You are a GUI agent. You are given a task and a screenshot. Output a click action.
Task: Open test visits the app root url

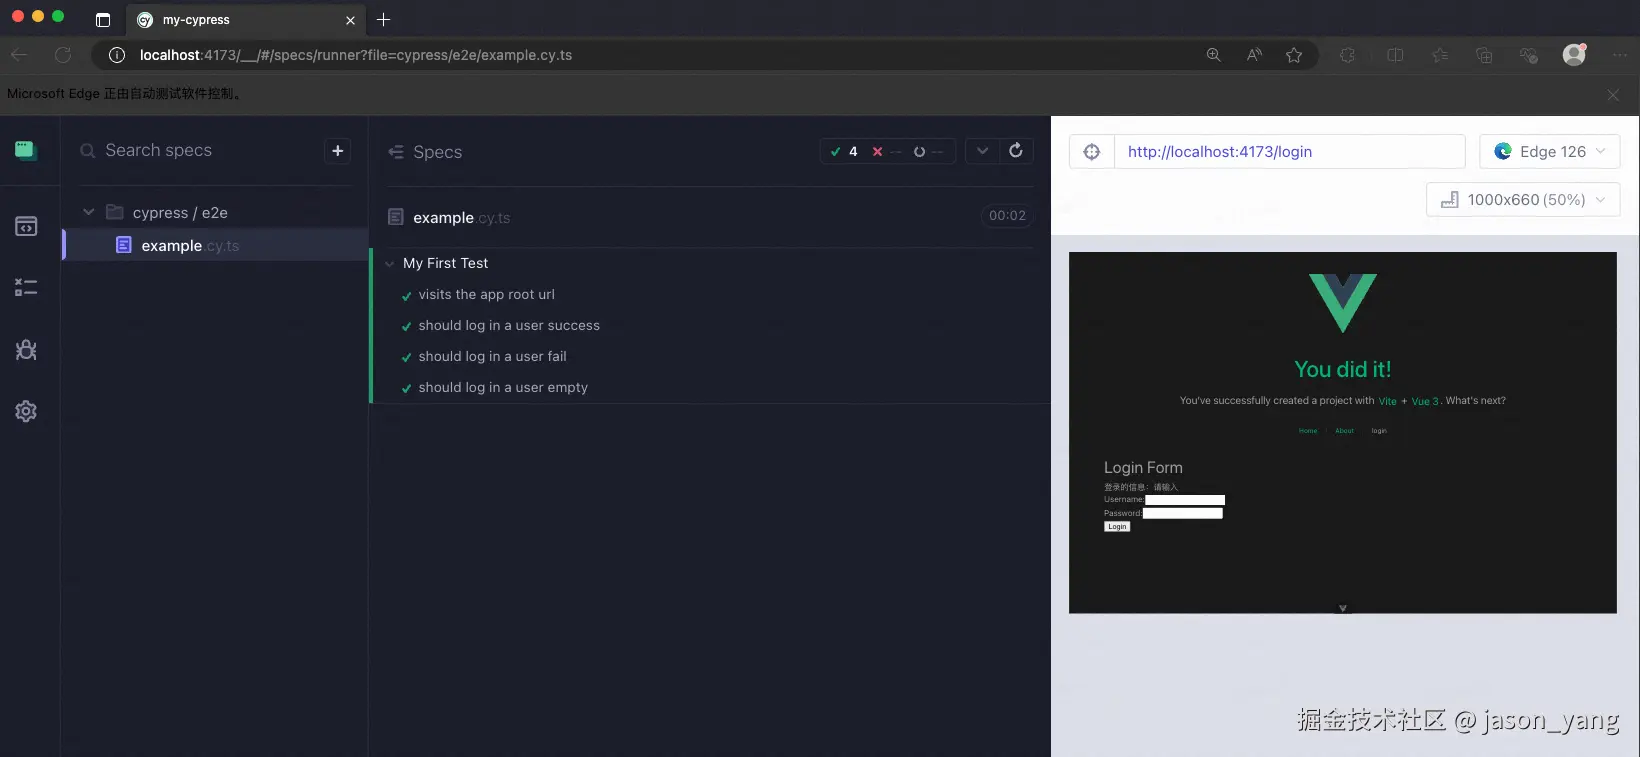tap(486, 294)
